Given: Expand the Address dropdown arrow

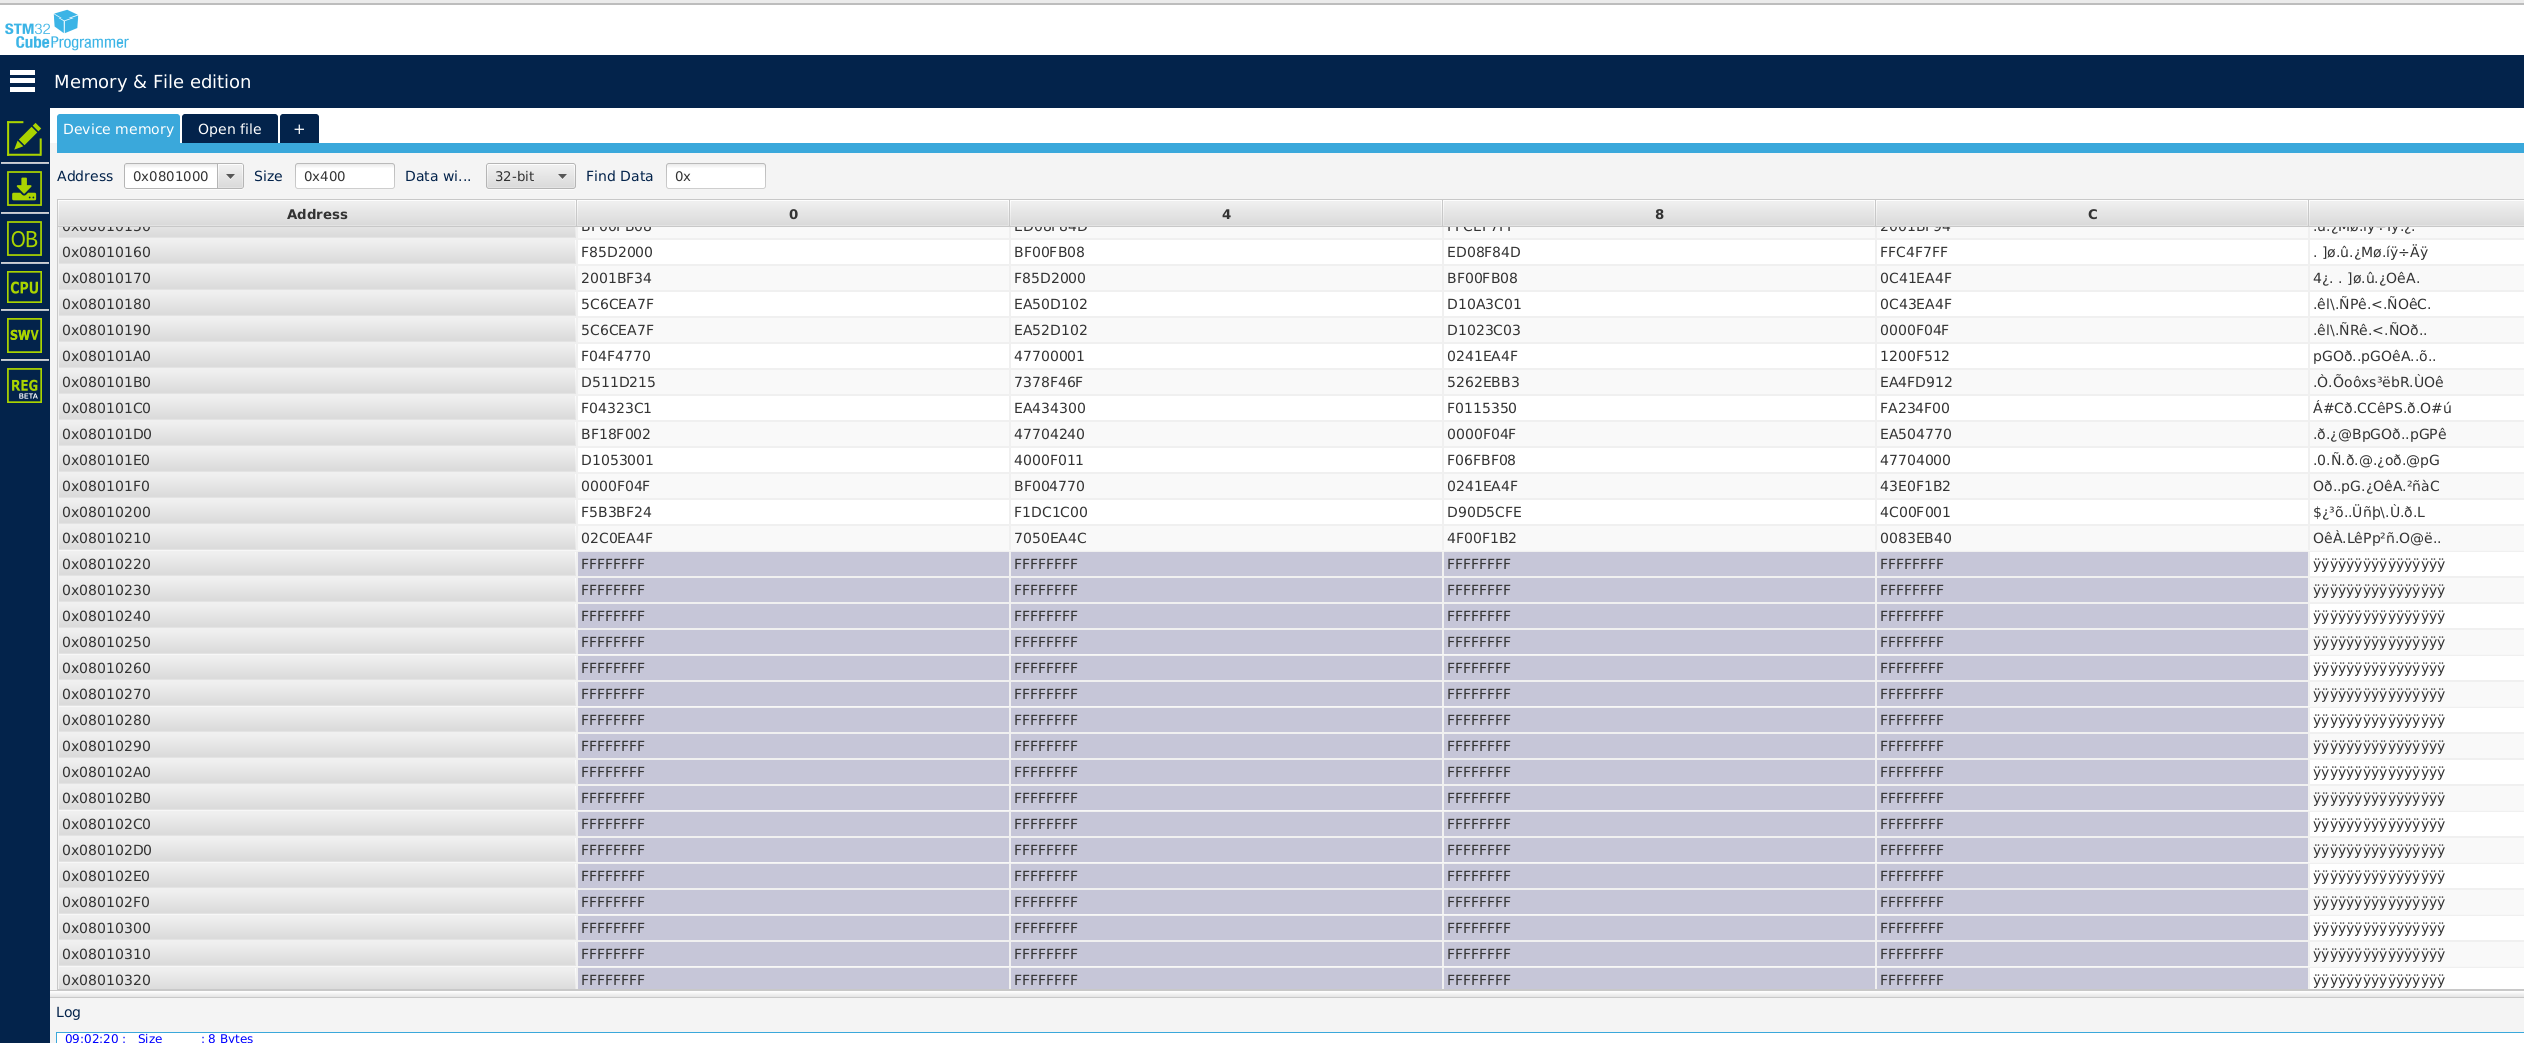Looking at the screenshot, I should coord(230,176).
